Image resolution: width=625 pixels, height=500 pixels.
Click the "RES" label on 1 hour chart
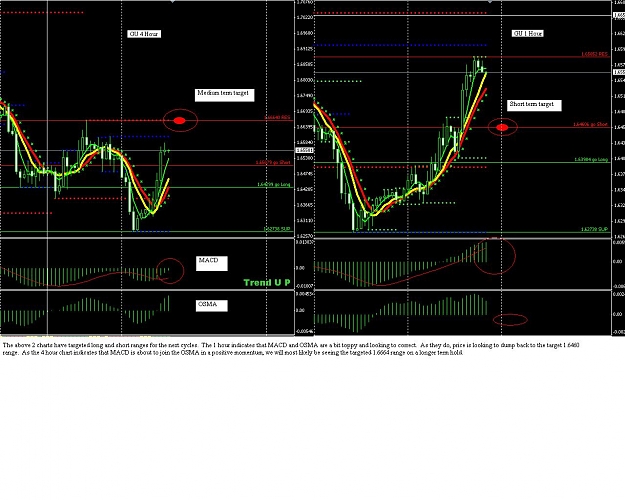click(x=594, y=54)
